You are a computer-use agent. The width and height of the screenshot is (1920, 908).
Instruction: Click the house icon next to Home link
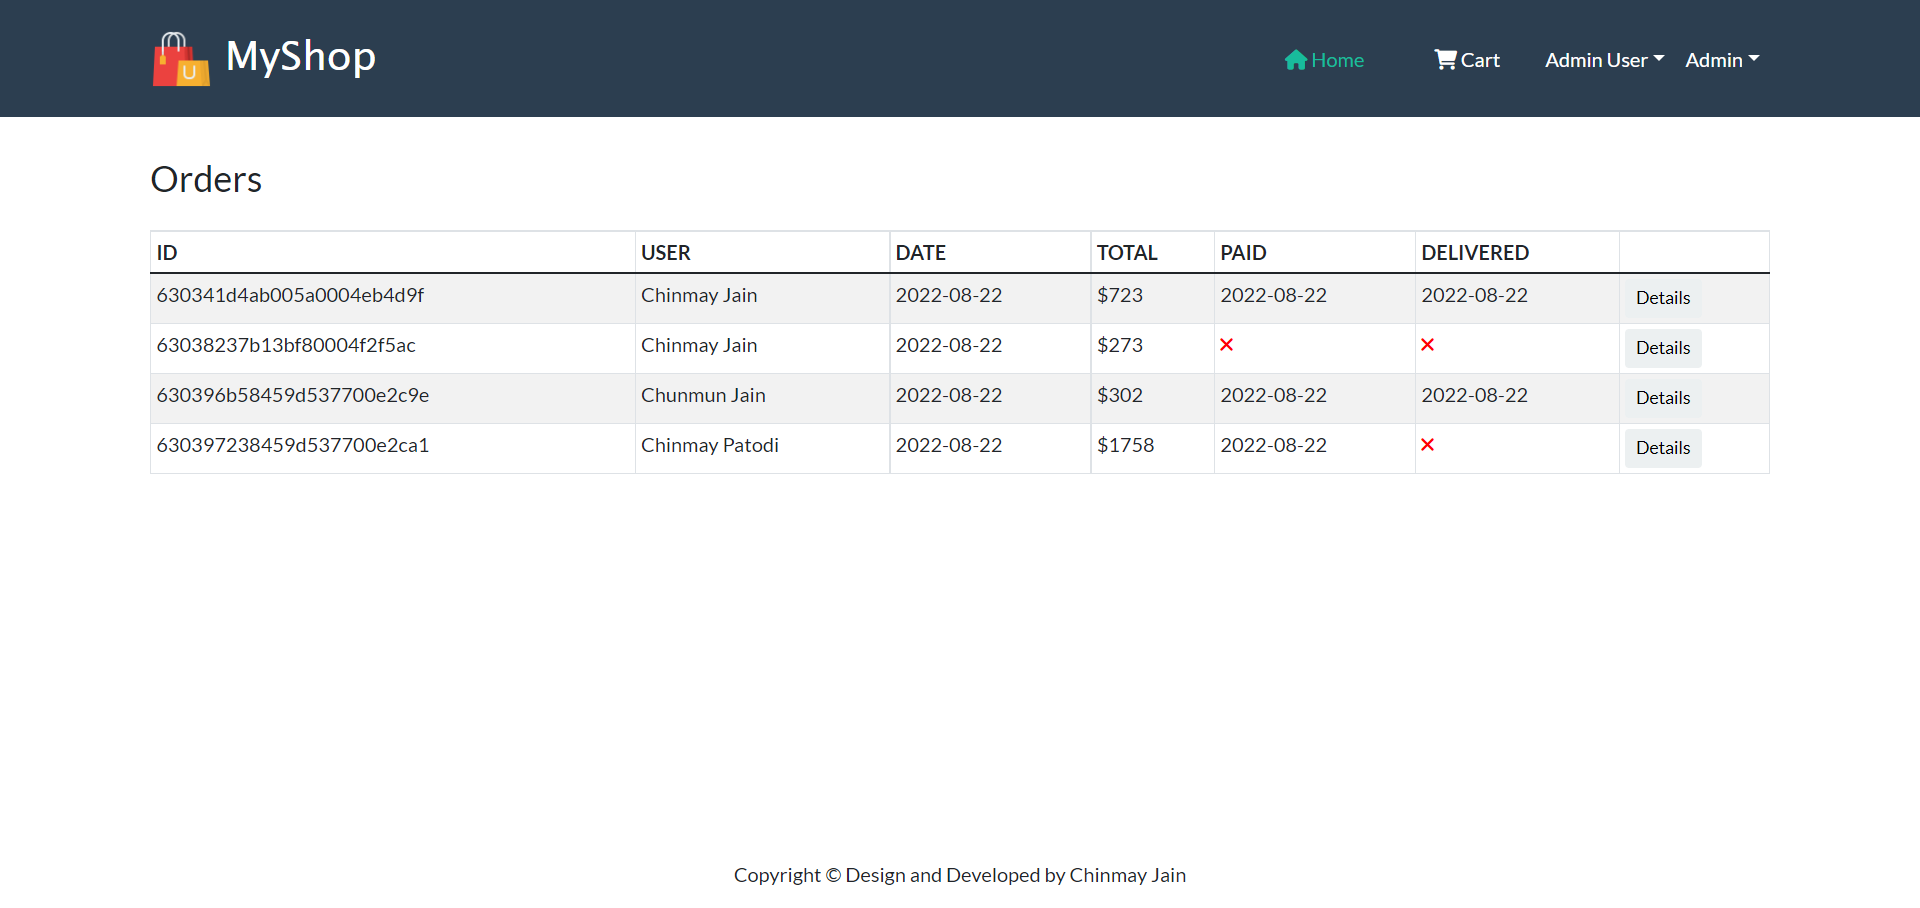pos(1297,59)
